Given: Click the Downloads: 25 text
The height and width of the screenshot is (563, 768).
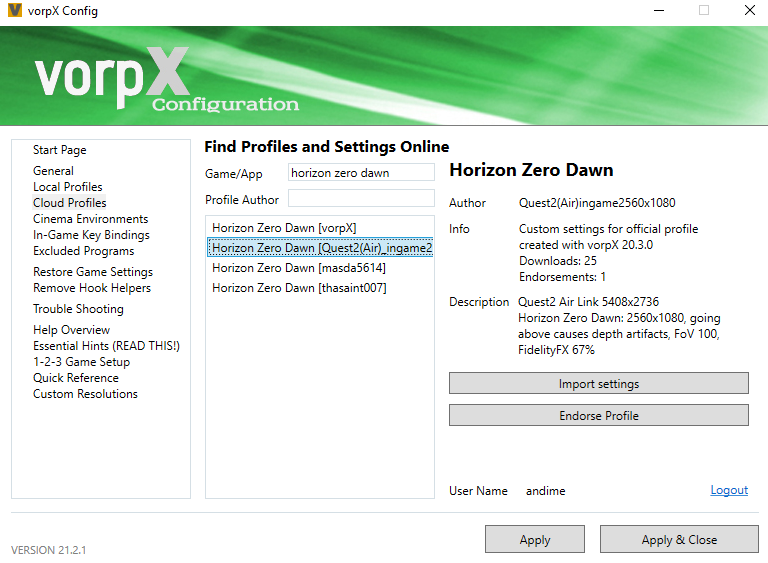Looking at the screenshot, I should (557, 261).
